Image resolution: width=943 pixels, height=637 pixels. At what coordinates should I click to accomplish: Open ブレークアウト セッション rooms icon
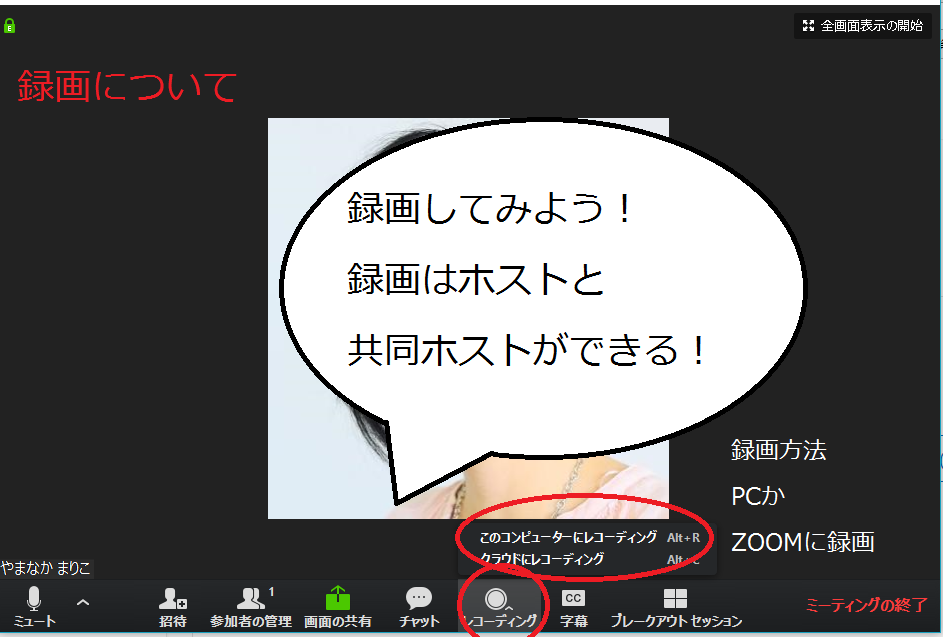tap(675, 607)
